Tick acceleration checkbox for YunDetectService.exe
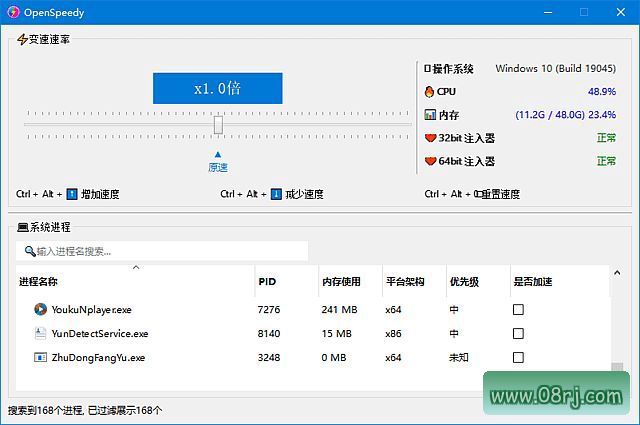The image size is (640, 425). 518,334
